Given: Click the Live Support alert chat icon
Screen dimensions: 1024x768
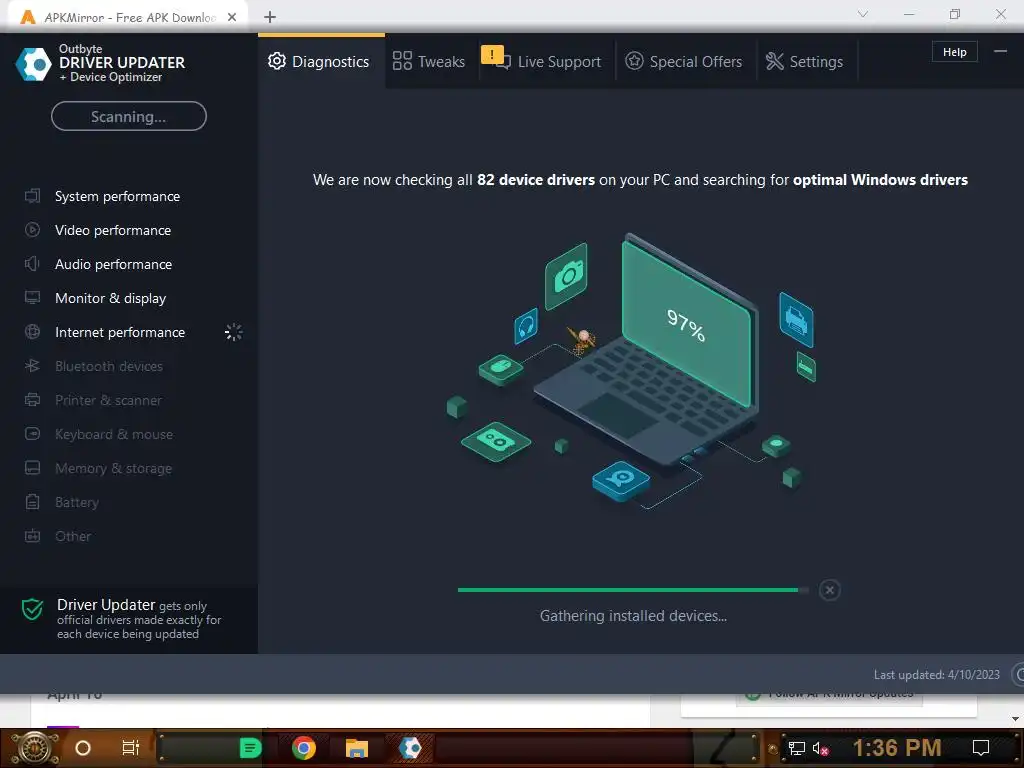Looking at the screenshot, I should point(496,57).
